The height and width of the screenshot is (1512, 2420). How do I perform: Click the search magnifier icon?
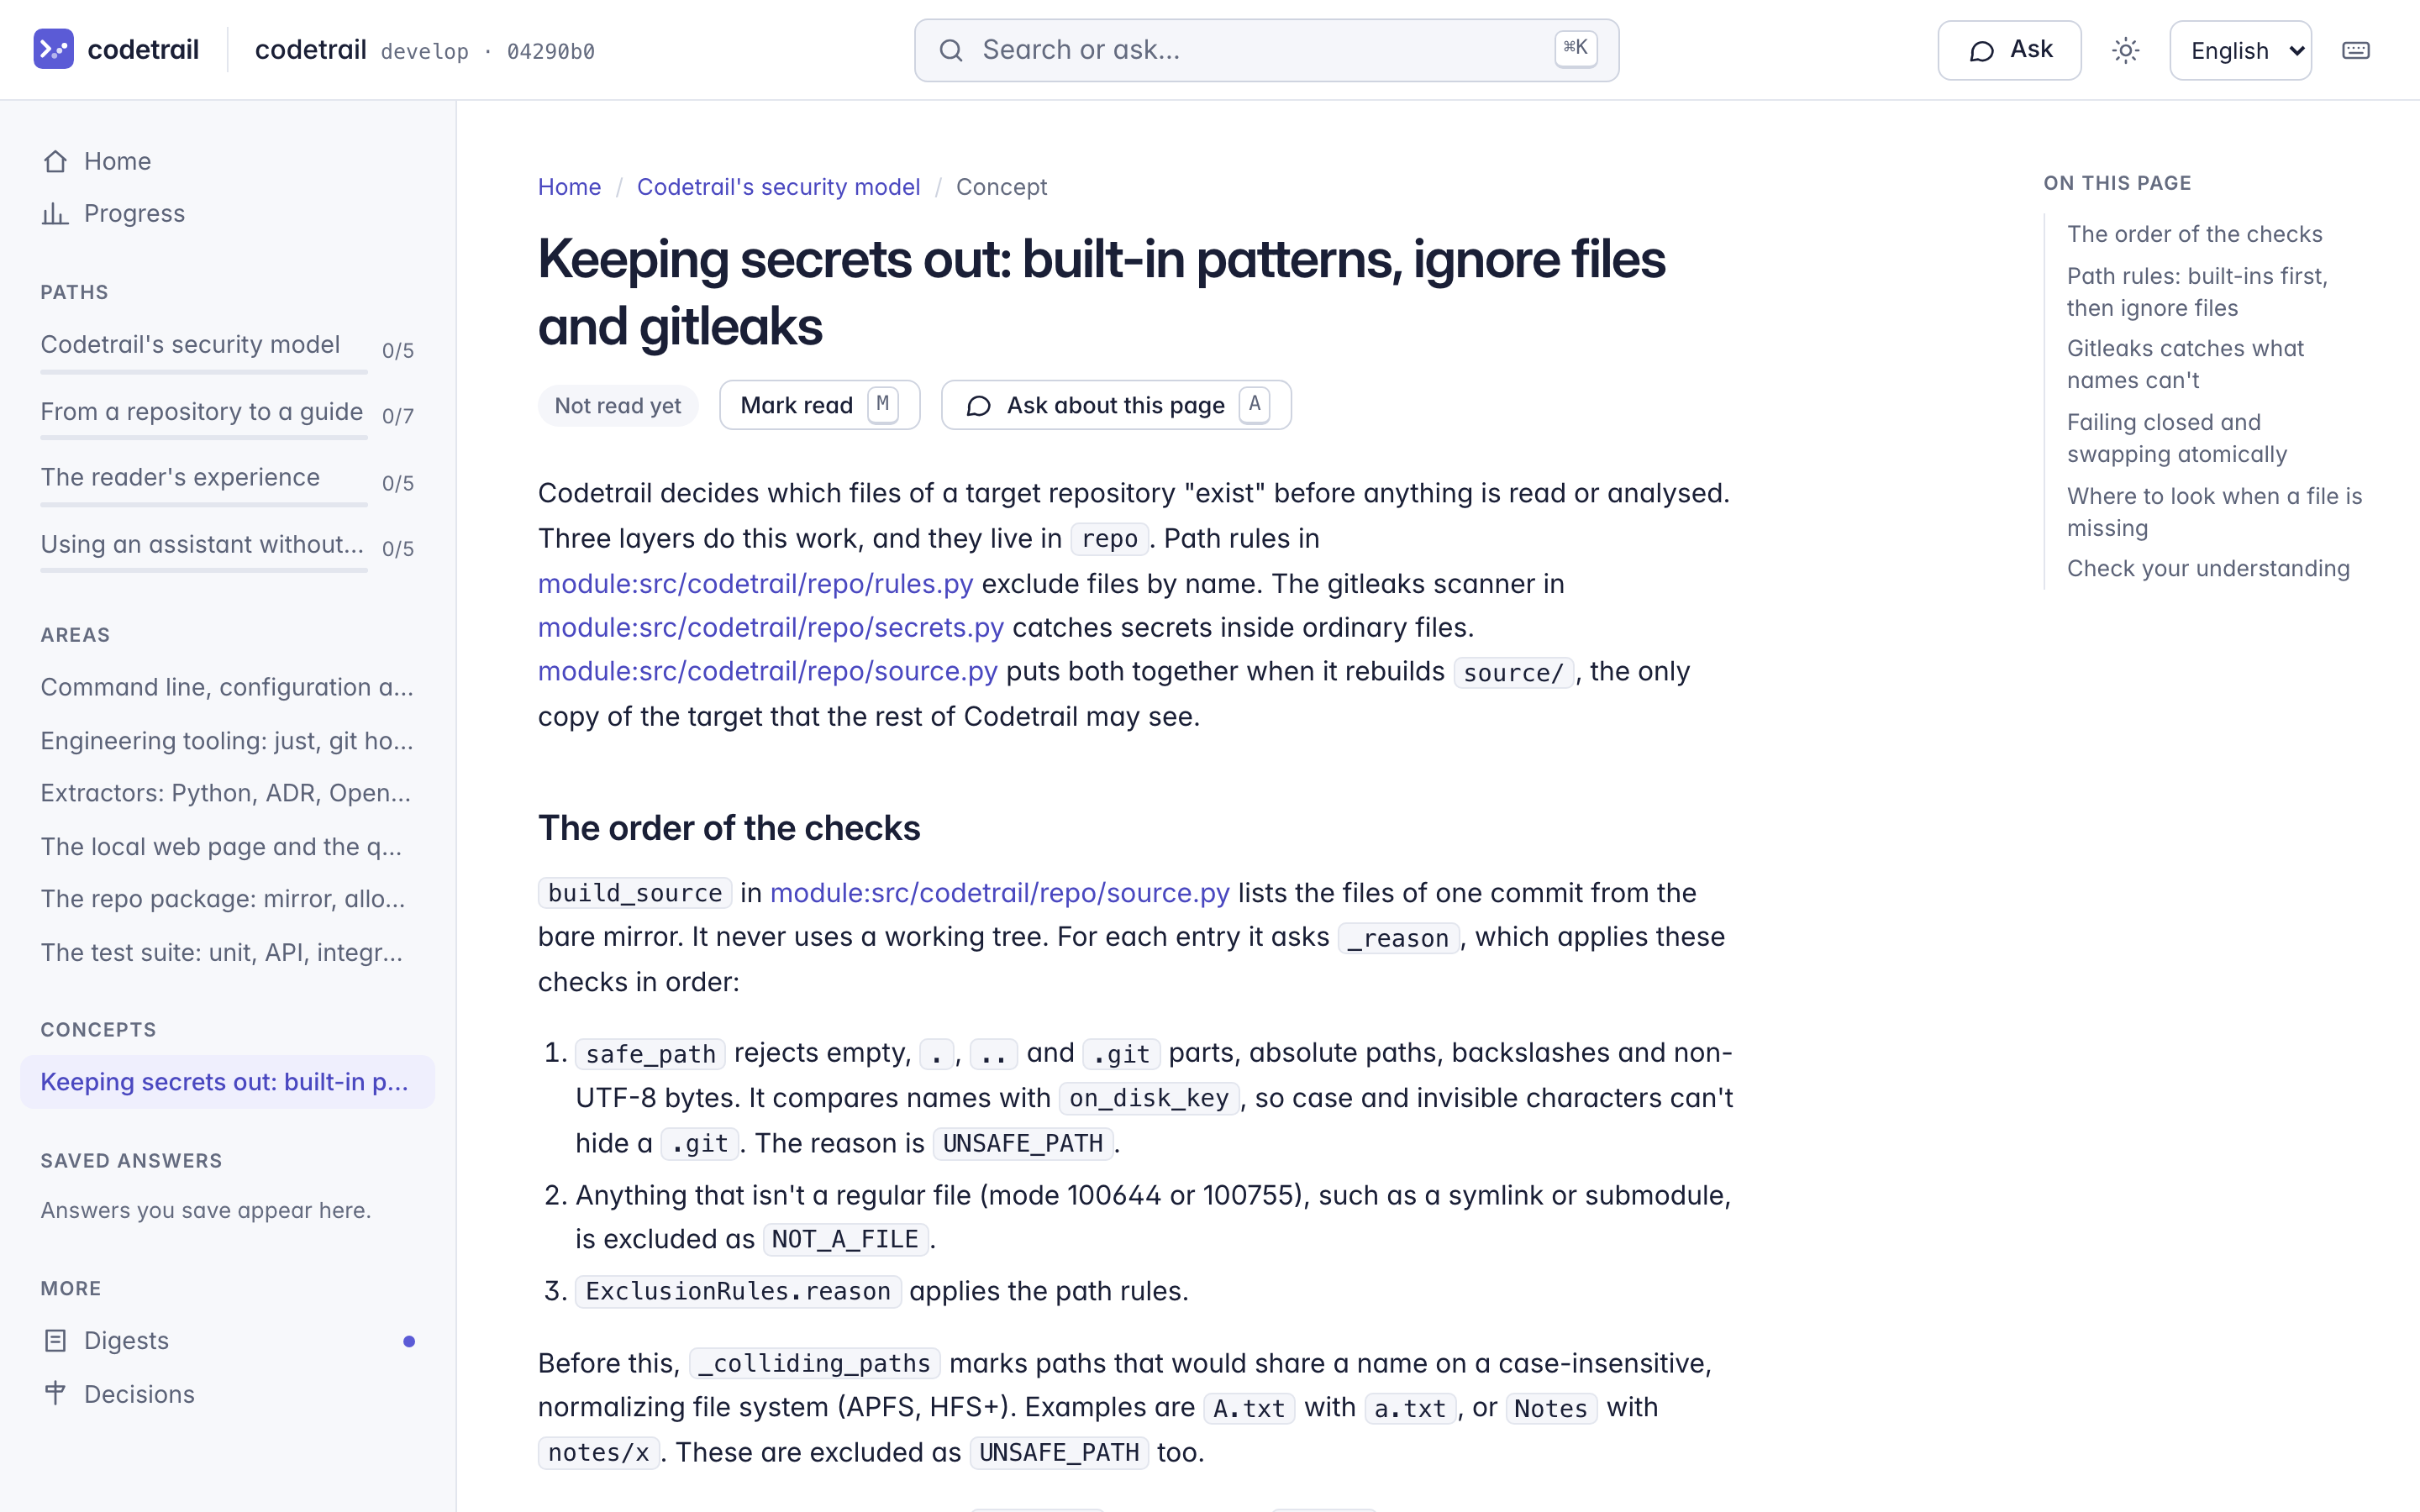coord(951,50)
